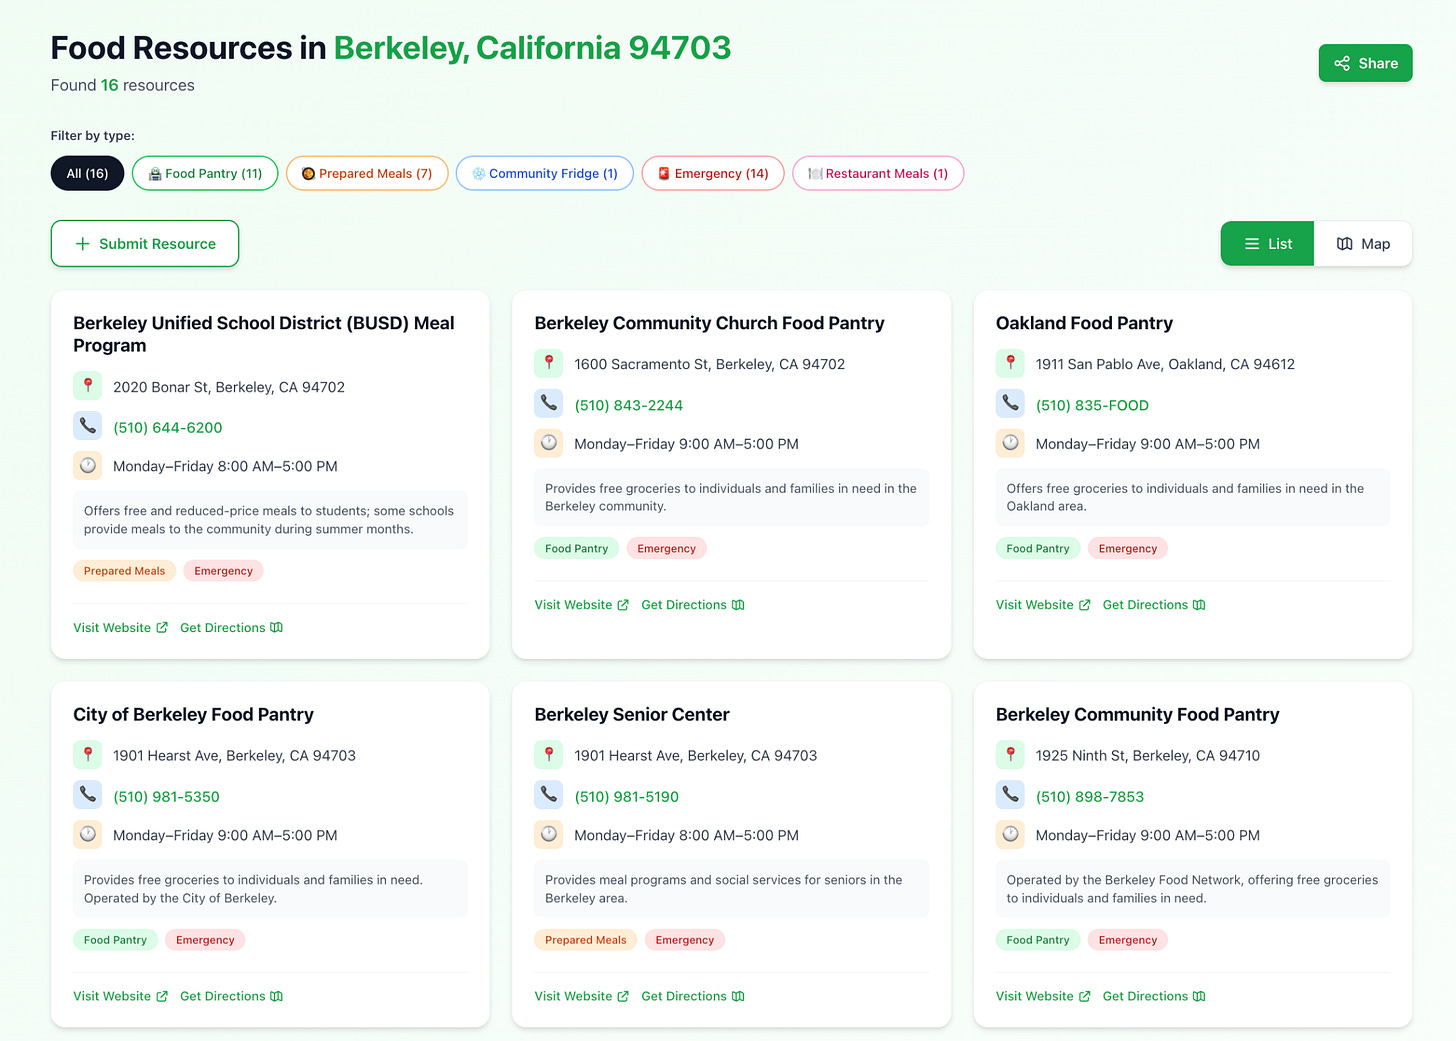Screen dimensions: 1456x1041
Task: Click location pin icon for Berkeley Senior Center
Action: (549, 755)
